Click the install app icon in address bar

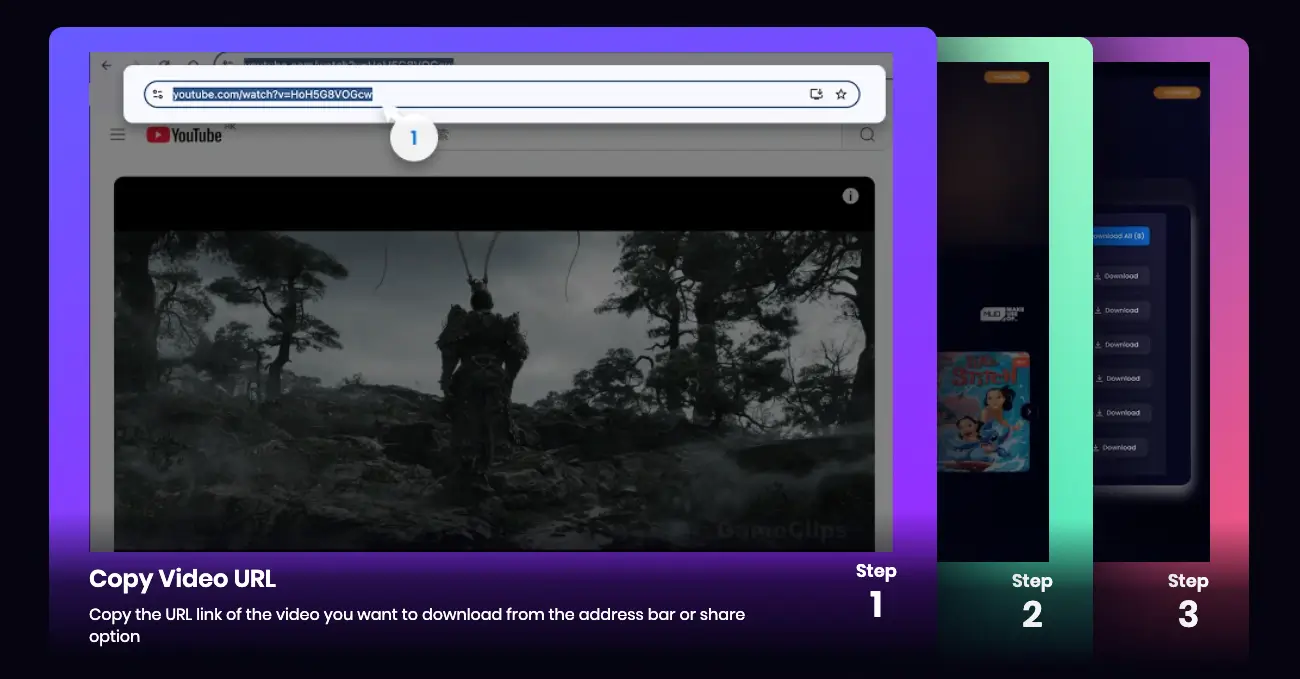click(816, 94)
